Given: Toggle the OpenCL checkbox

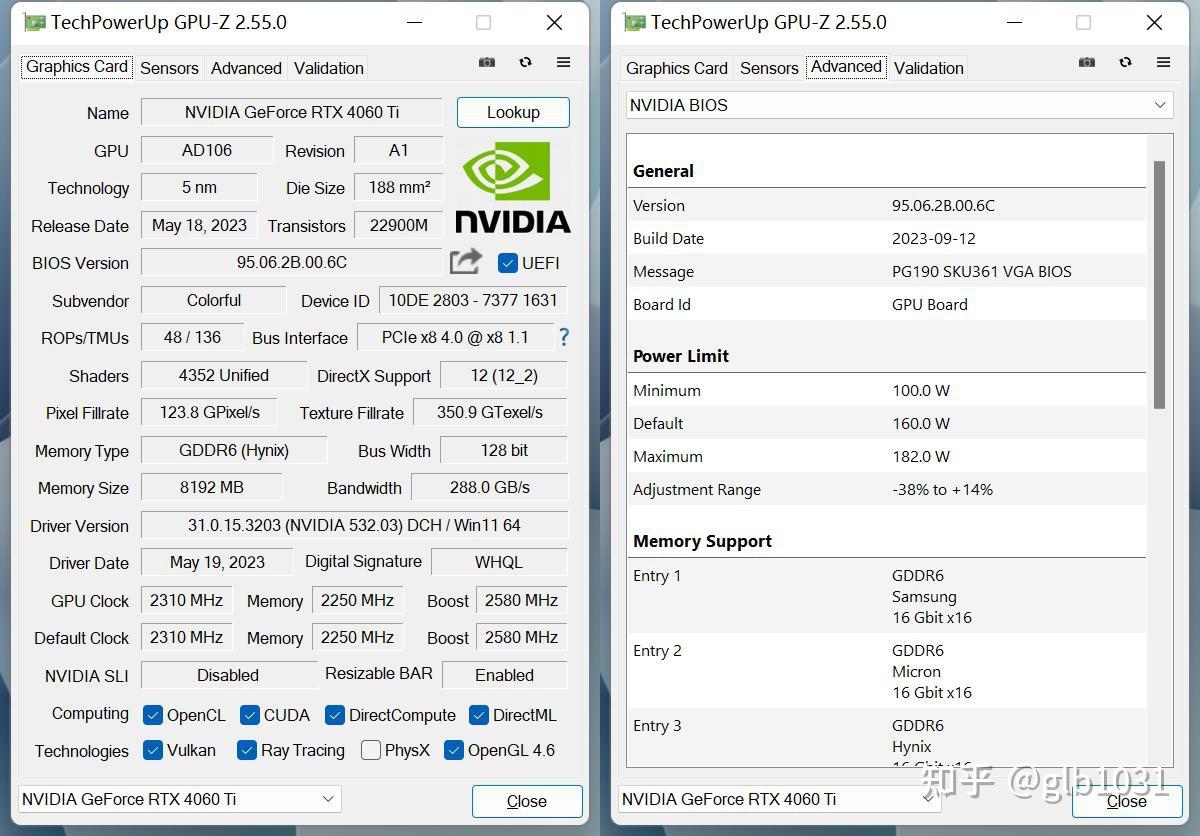Looking at the screenshot, I should [153, 715].
